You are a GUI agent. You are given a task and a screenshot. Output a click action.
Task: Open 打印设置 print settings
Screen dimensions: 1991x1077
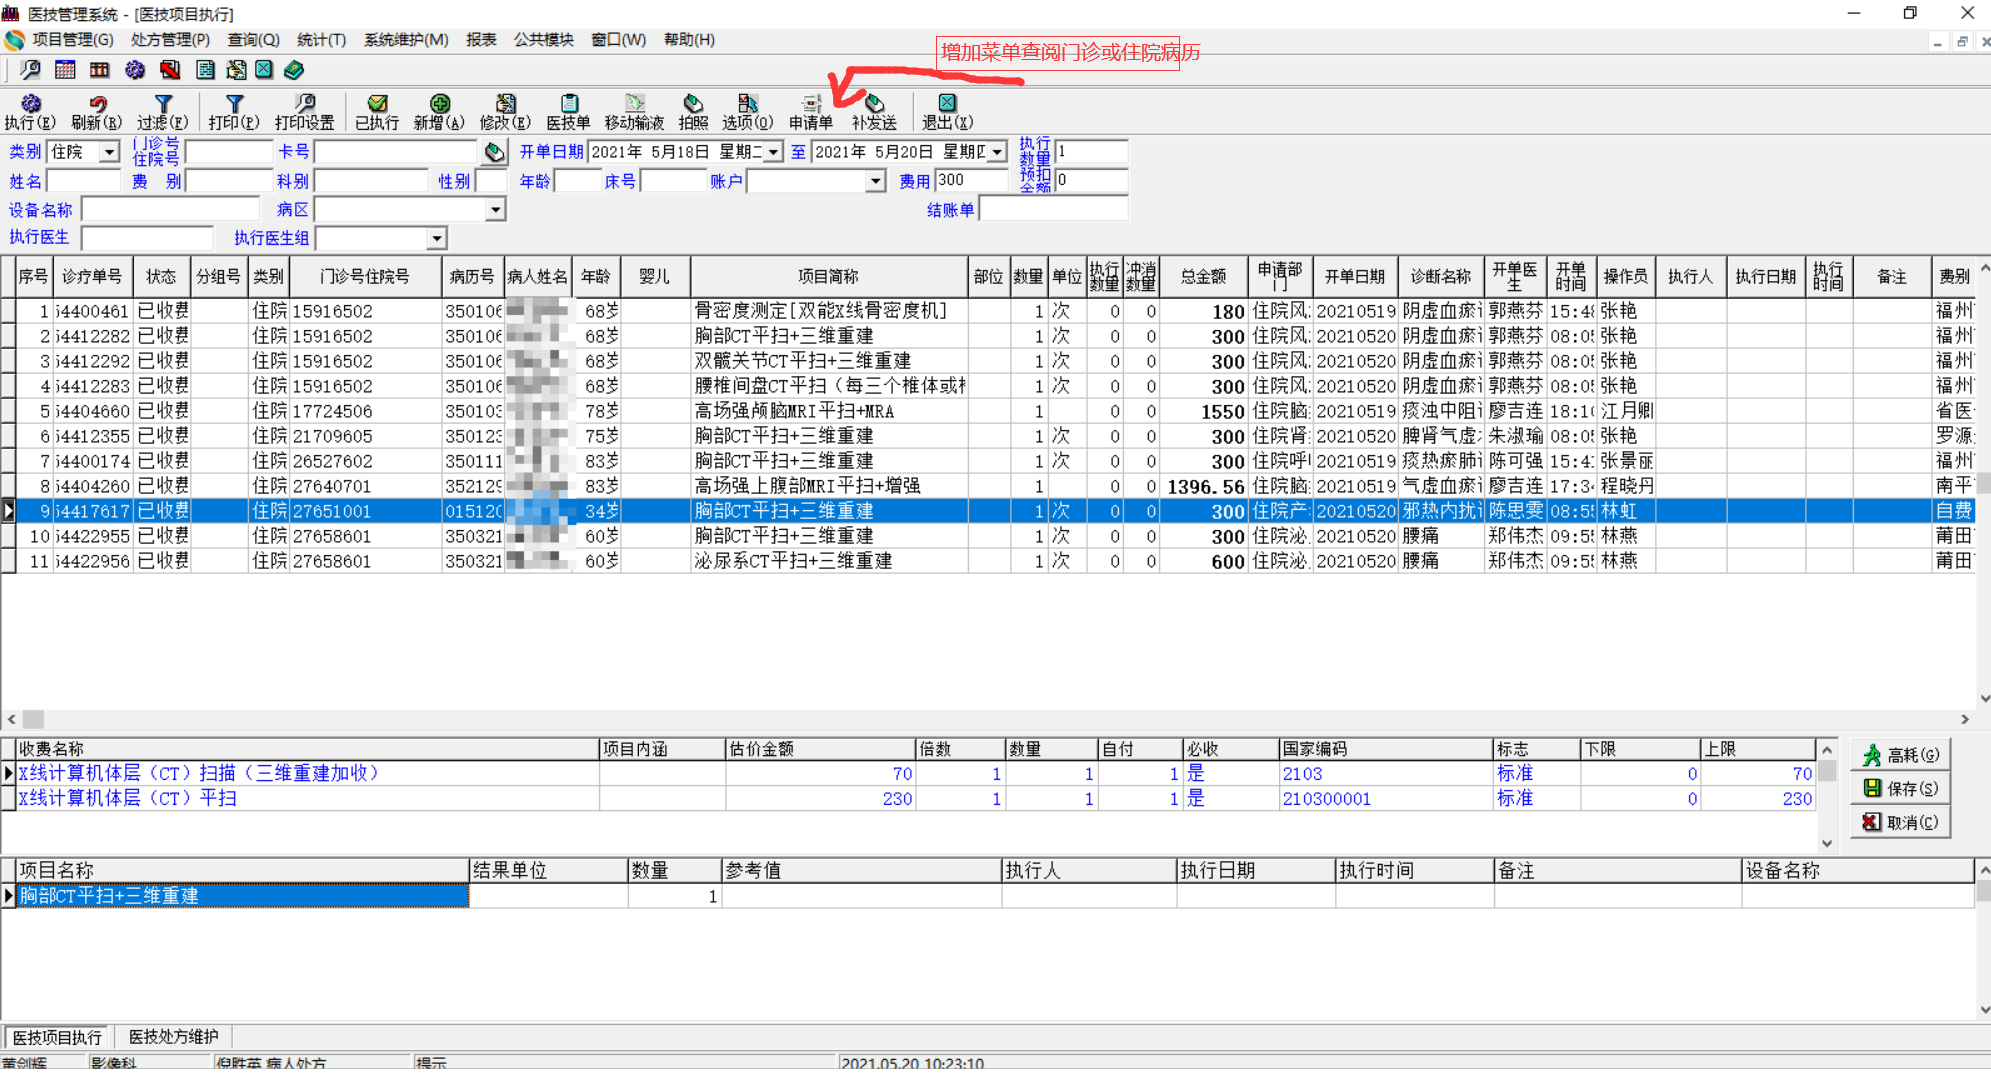pyautogui.click(x=305, y=112)
